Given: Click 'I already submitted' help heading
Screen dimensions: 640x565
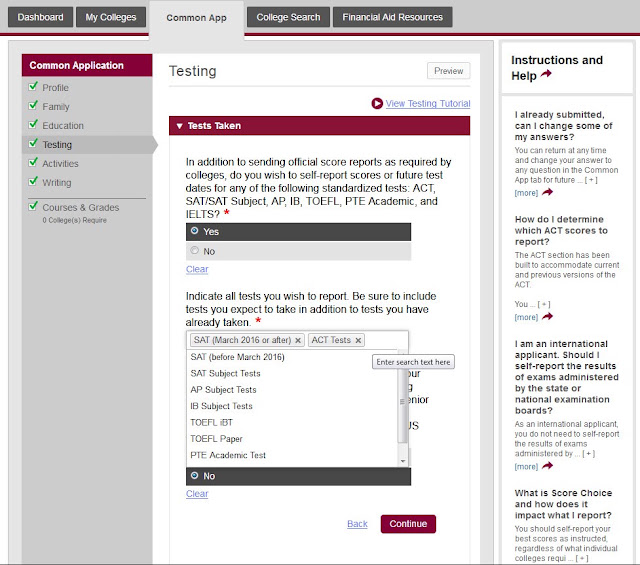Looking at the screenshot, I should click(564, 126).
